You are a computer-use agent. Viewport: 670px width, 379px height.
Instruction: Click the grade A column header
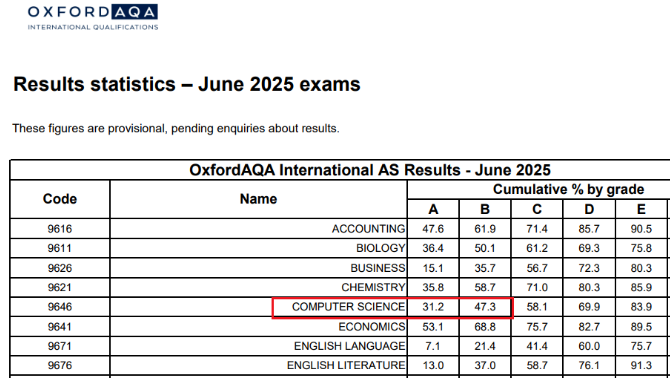(x=433, y=209)
